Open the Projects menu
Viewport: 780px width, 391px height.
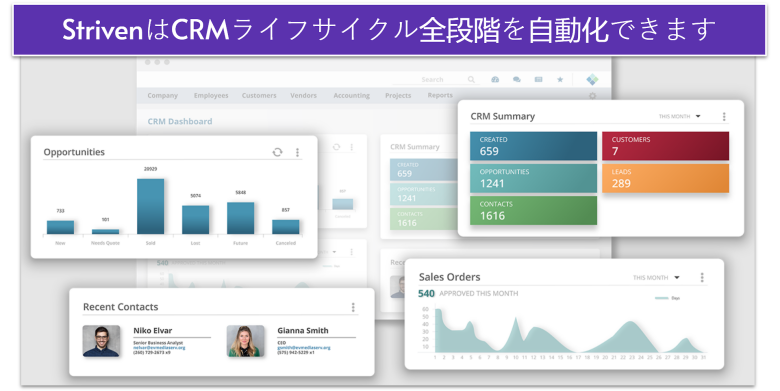pos(398,96)
